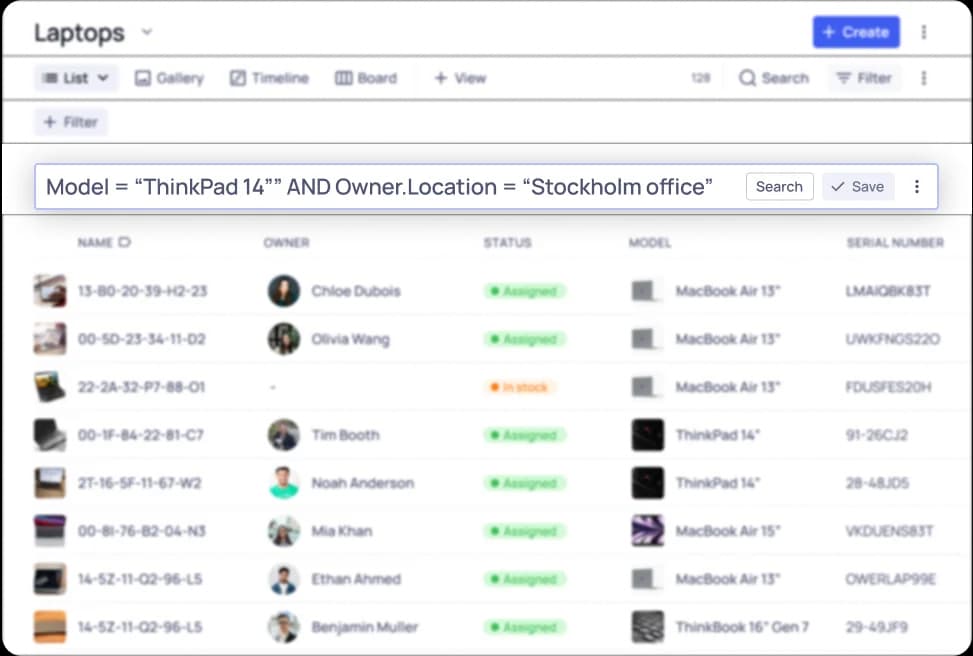The width and height of the screenshot is (973, 656).
Task: Click Ethan Ahmed avatar
Action: 284,579
